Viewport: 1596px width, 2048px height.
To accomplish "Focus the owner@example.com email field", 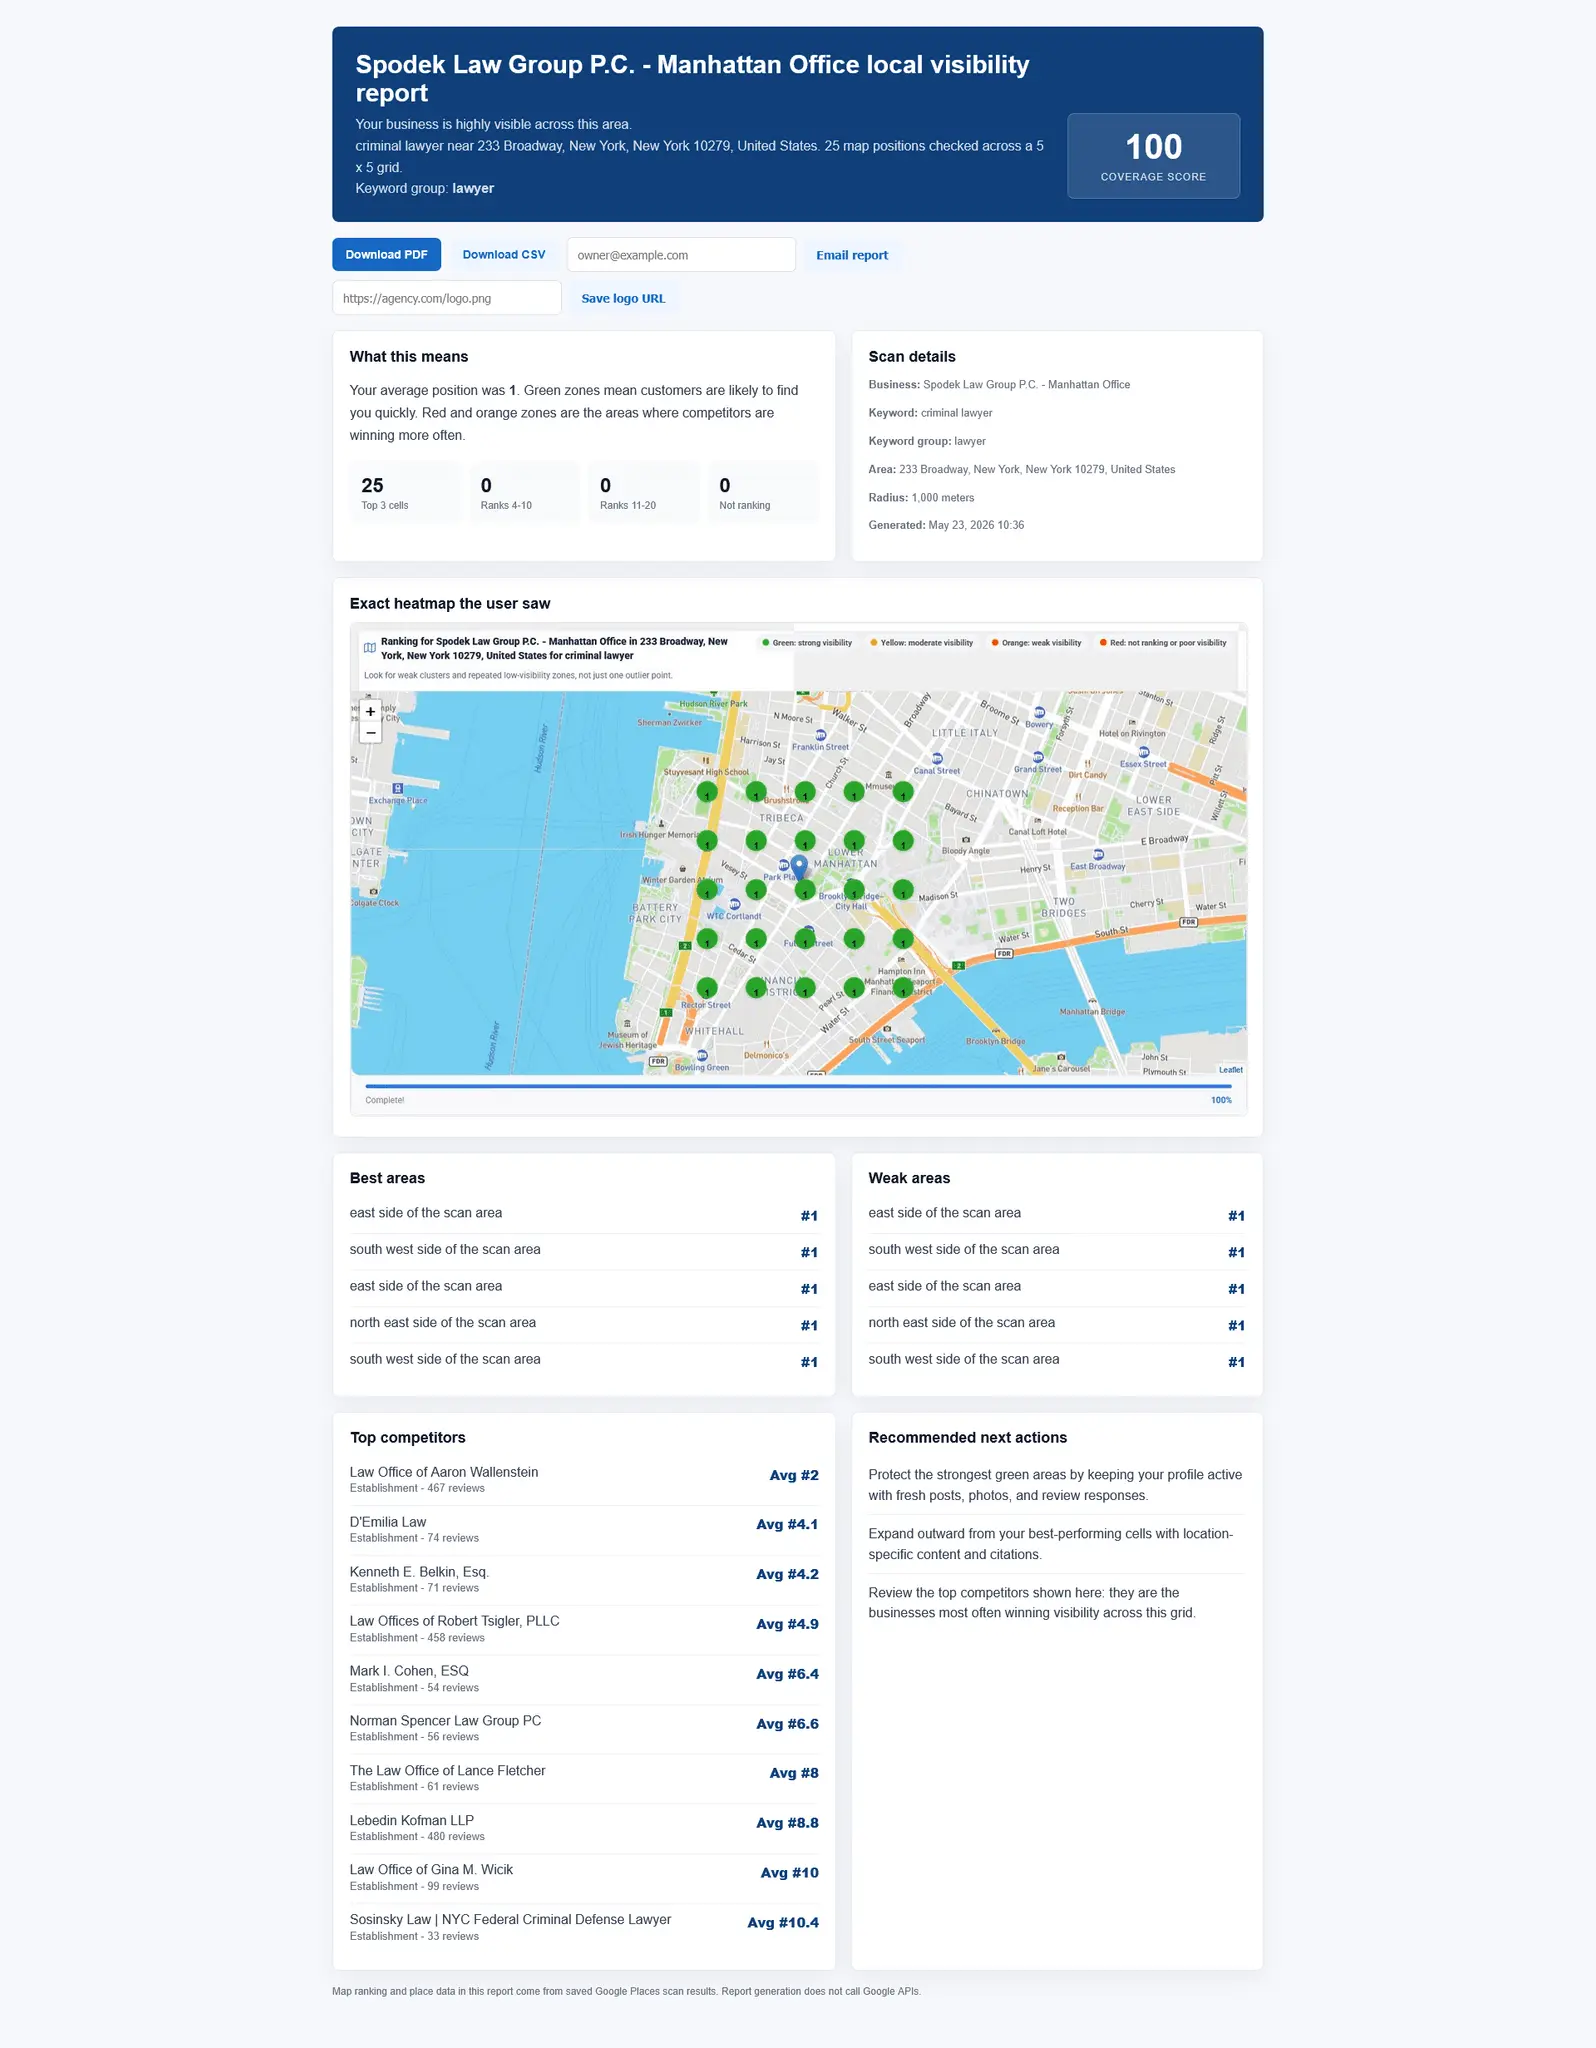I will [x=681, y=255].
